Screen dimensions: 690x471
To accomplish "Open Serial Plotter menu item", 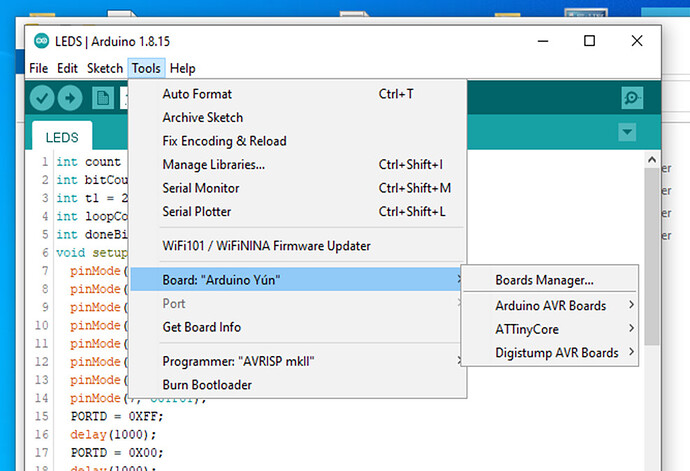I will tap(297, 212).
